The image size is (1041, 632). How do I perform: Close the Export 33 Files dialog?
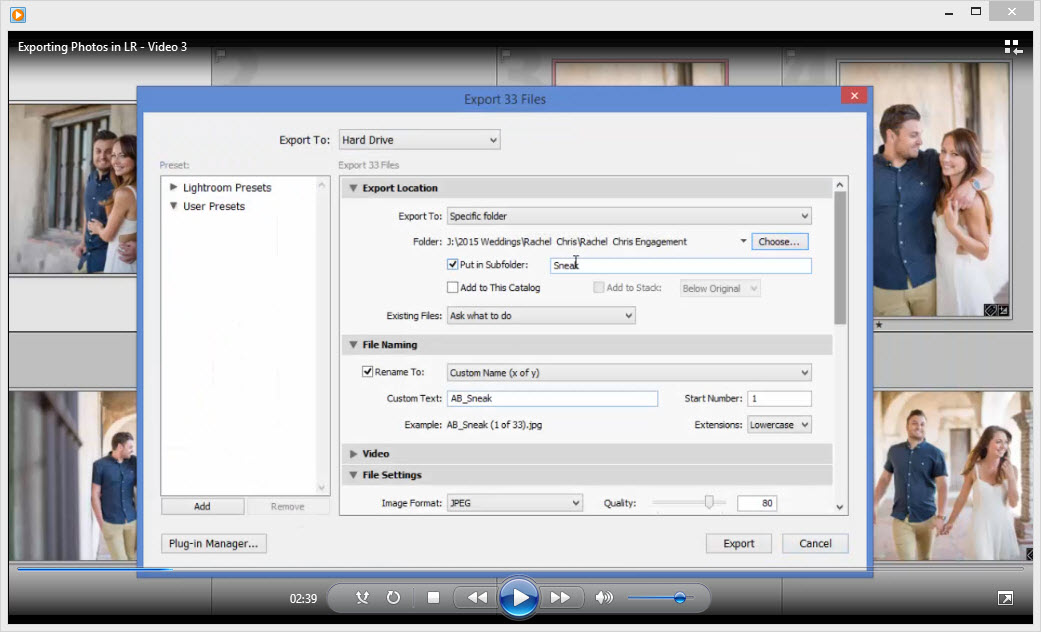854,96
